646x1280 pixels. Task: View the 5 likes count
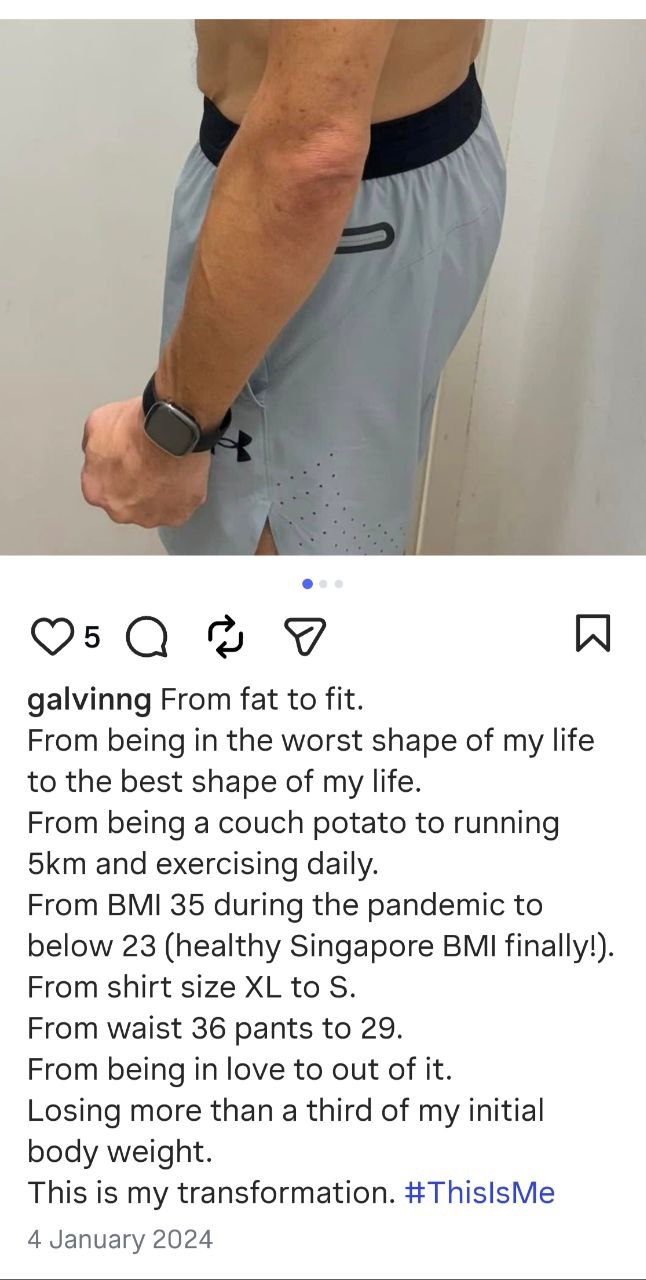[x=91, y=636]
